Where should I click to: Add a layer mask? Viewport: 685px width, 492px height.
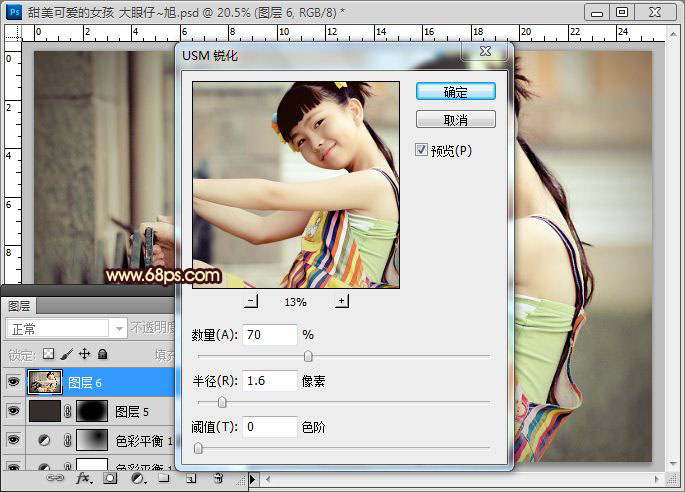(x=110, y=479)
